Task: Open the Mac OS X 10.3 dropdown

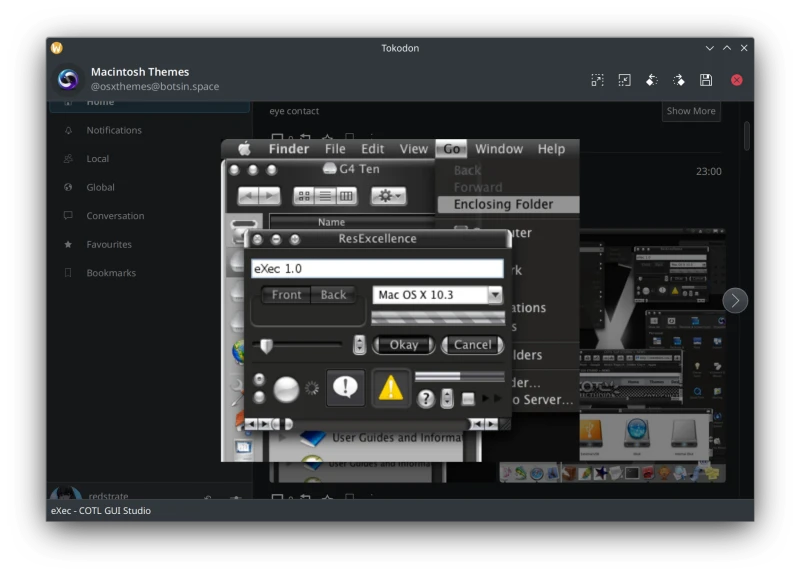Action: tap(437, 295)
